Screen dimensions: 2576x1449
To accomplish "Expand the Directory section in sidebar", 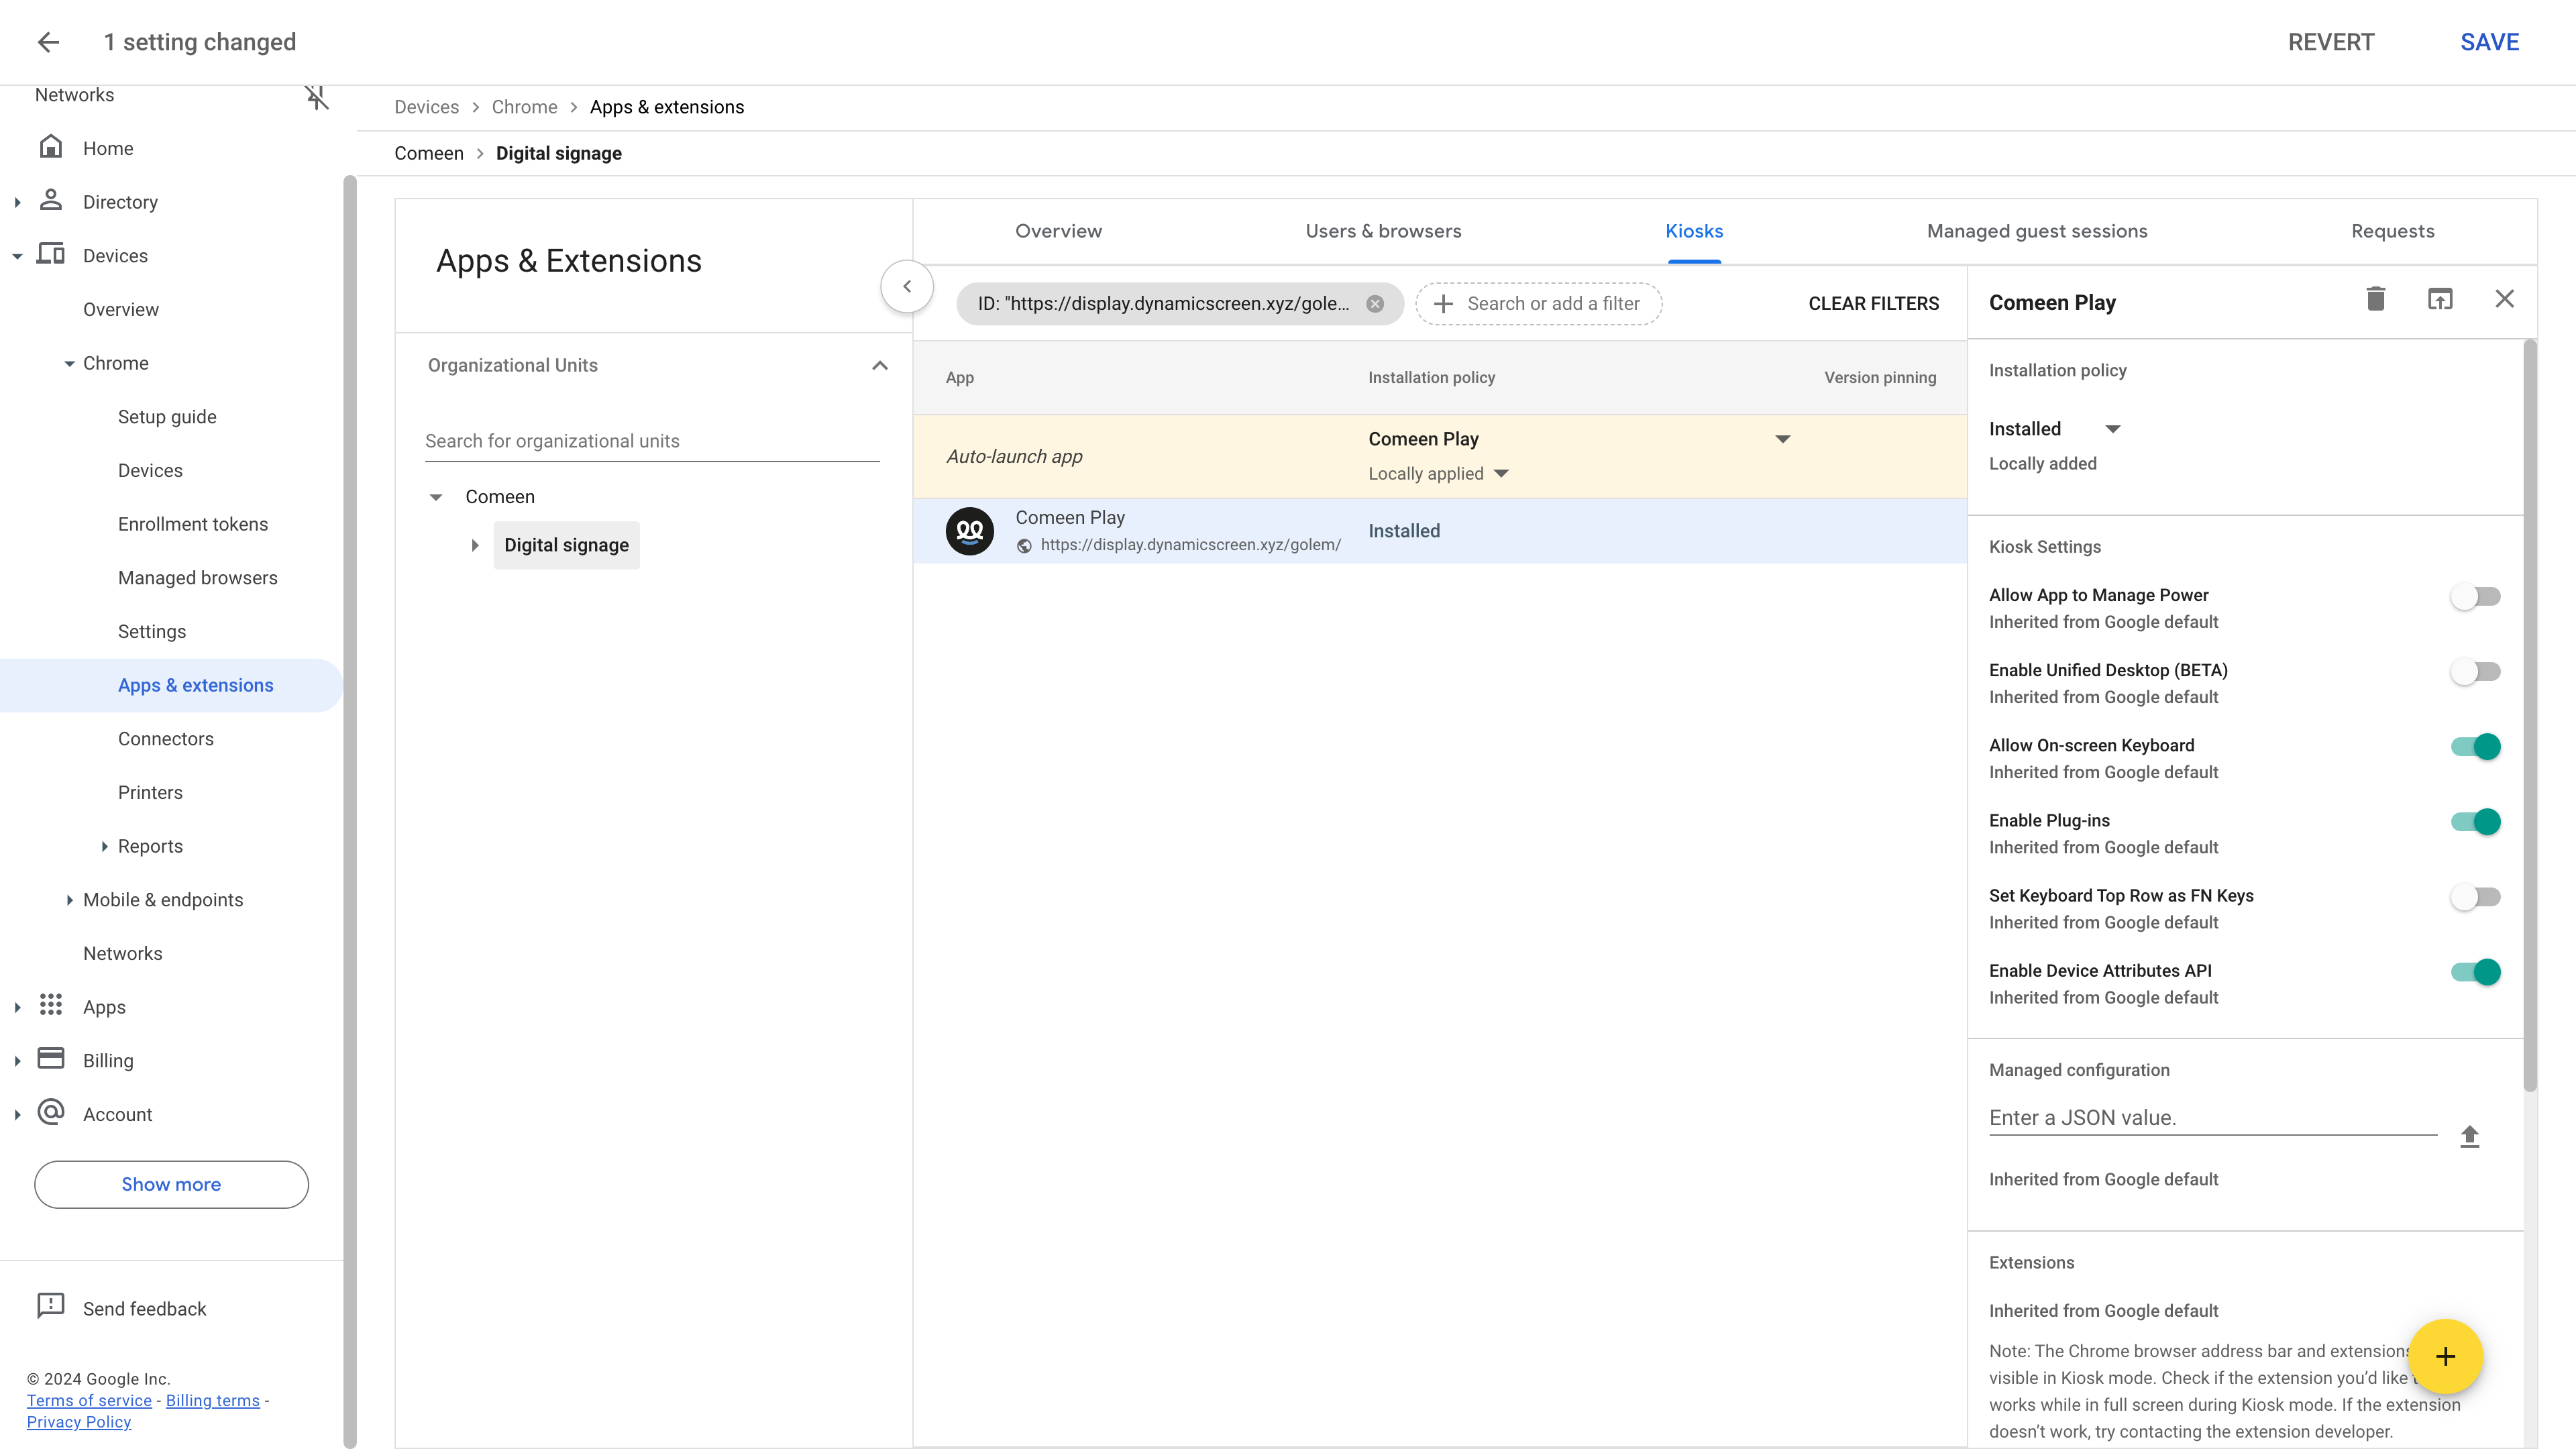I will (17, 202).
